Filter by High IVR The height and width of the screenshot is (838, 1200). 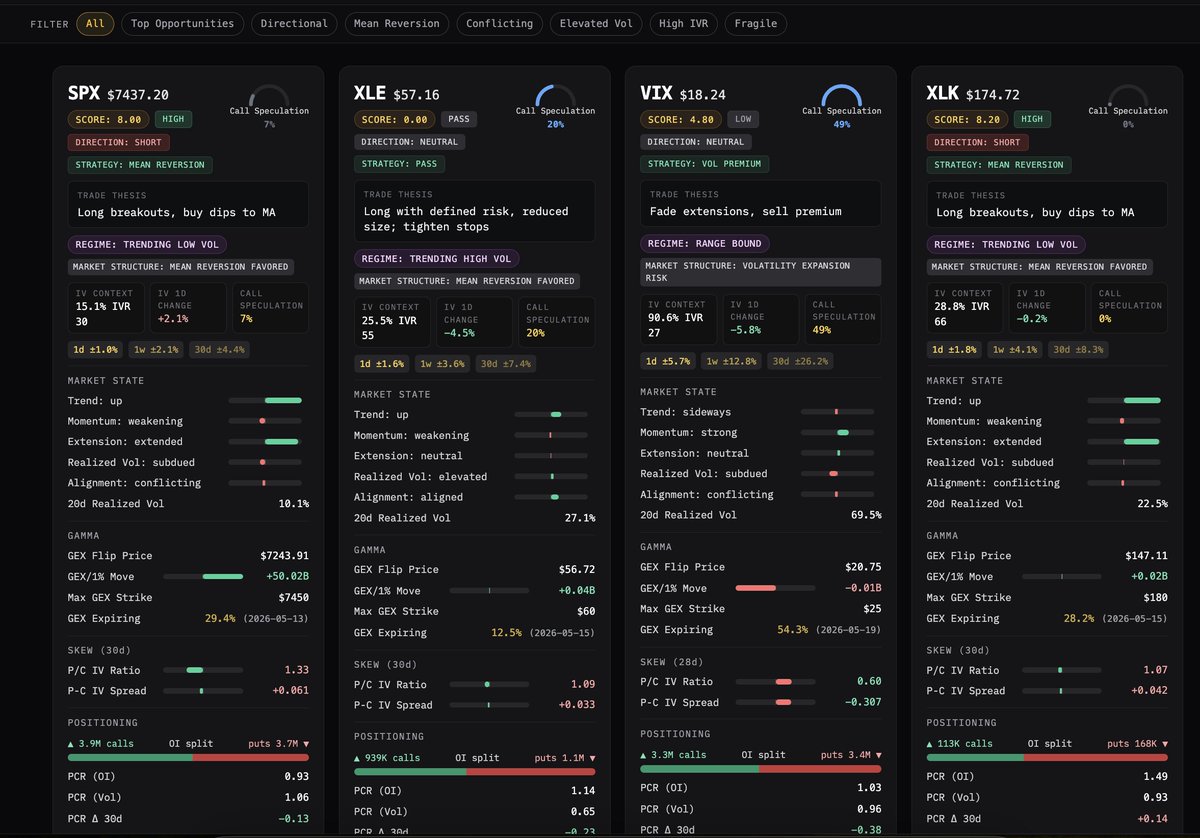(683, 23)
